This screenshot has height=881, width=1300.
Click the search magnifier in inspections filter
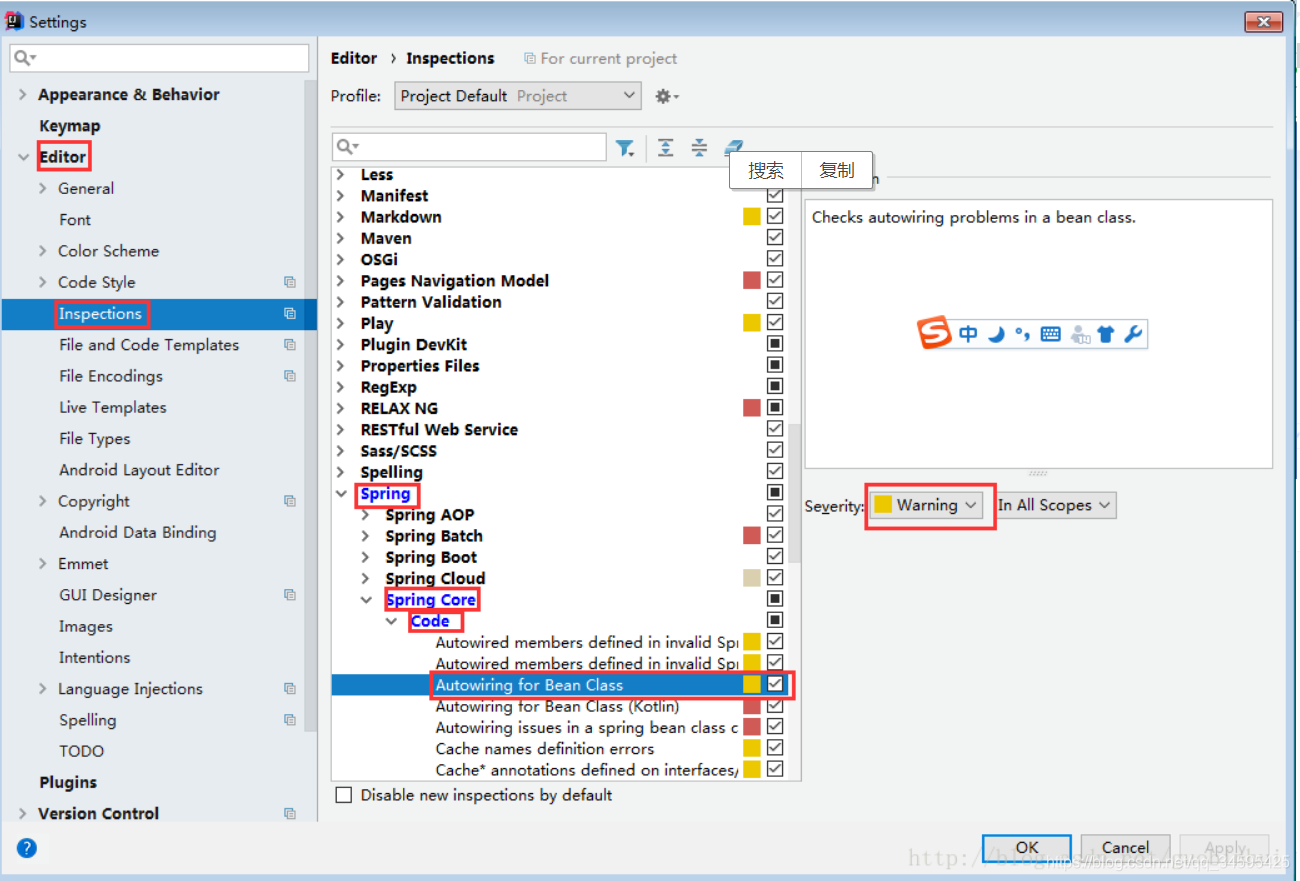pos(347,147)
